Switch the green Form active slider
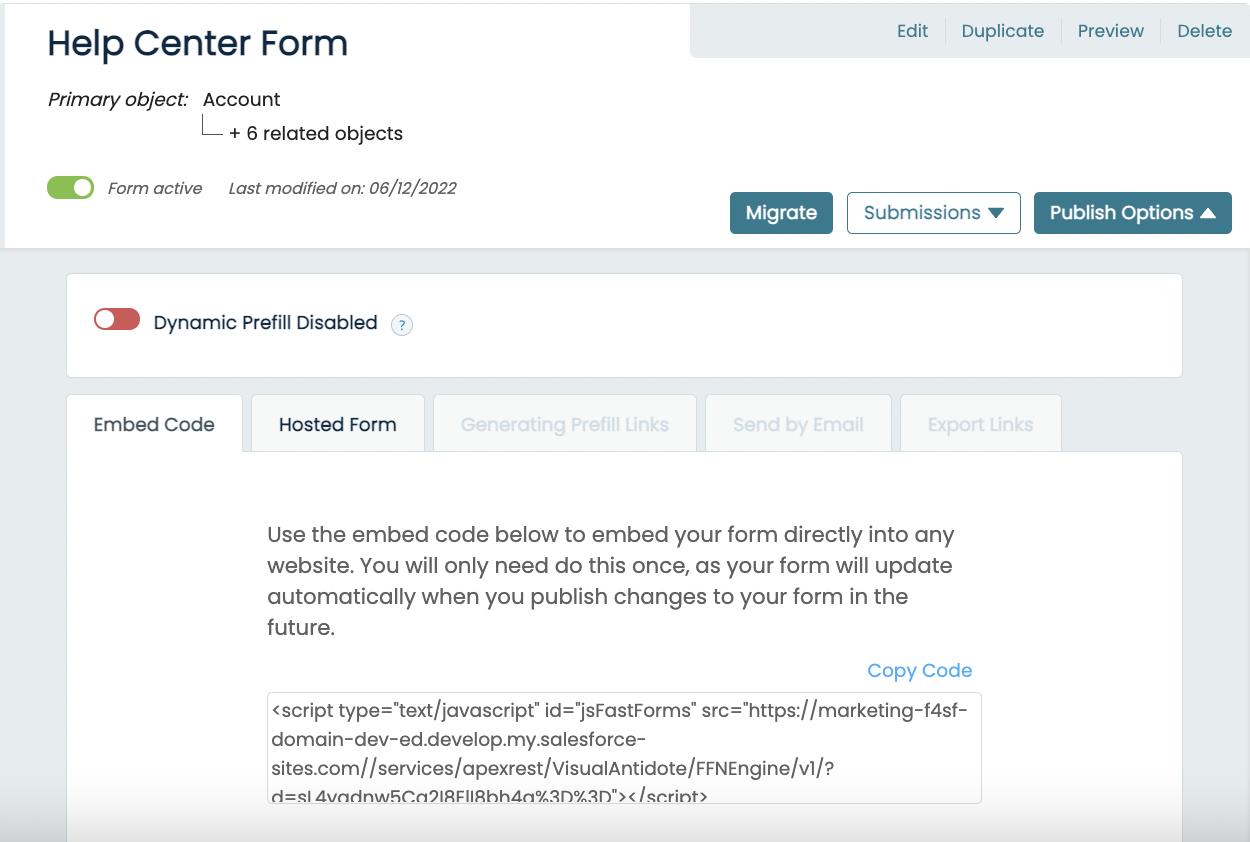Viewport: 1250px width, 842px height. [70, 187]
